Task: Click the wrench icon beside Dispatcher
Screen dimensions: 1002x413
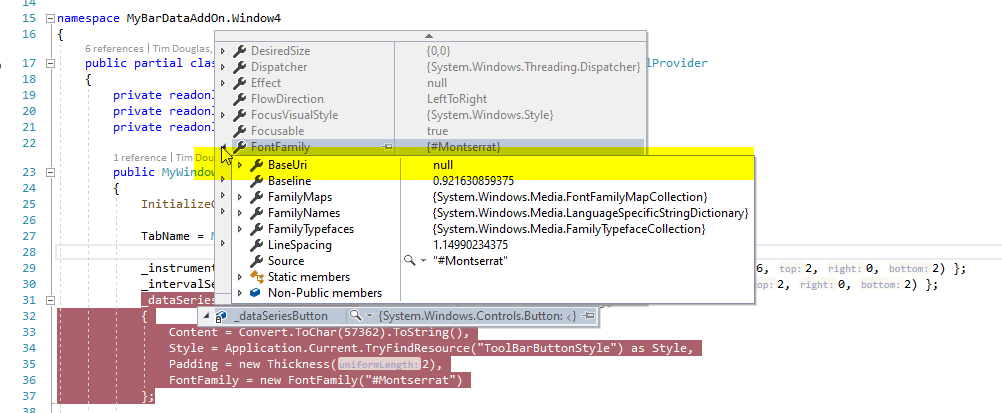Action: (x=240, y=67)
